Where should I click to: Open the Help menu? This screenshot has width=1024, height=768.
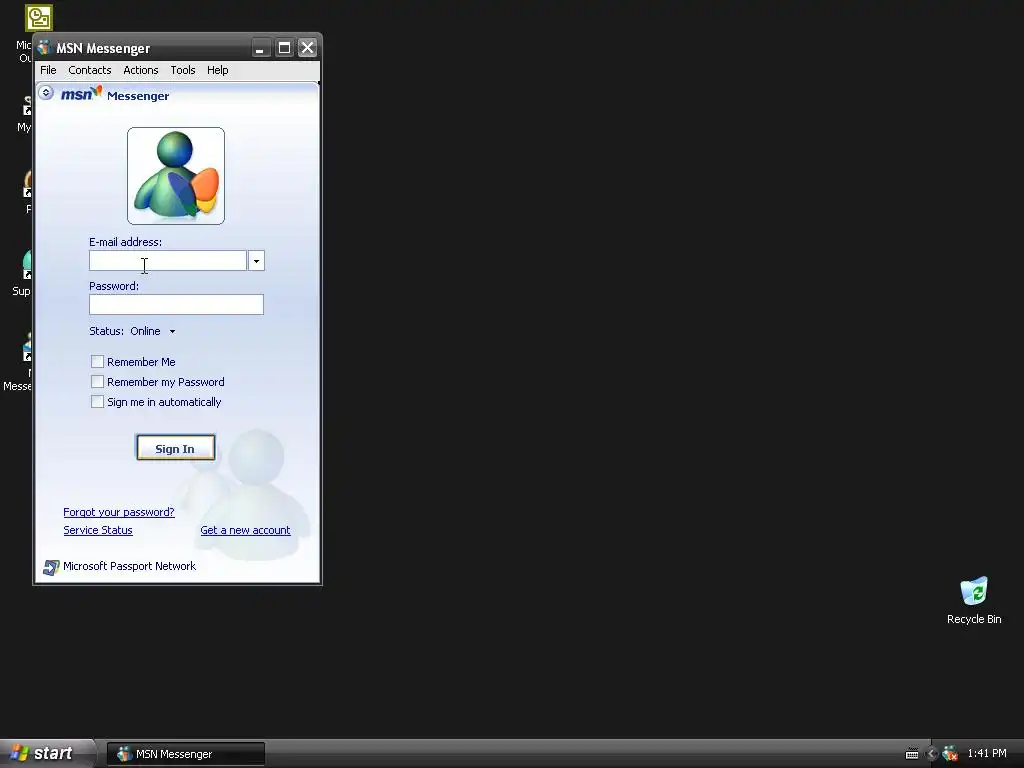click(x=217, y=70)
